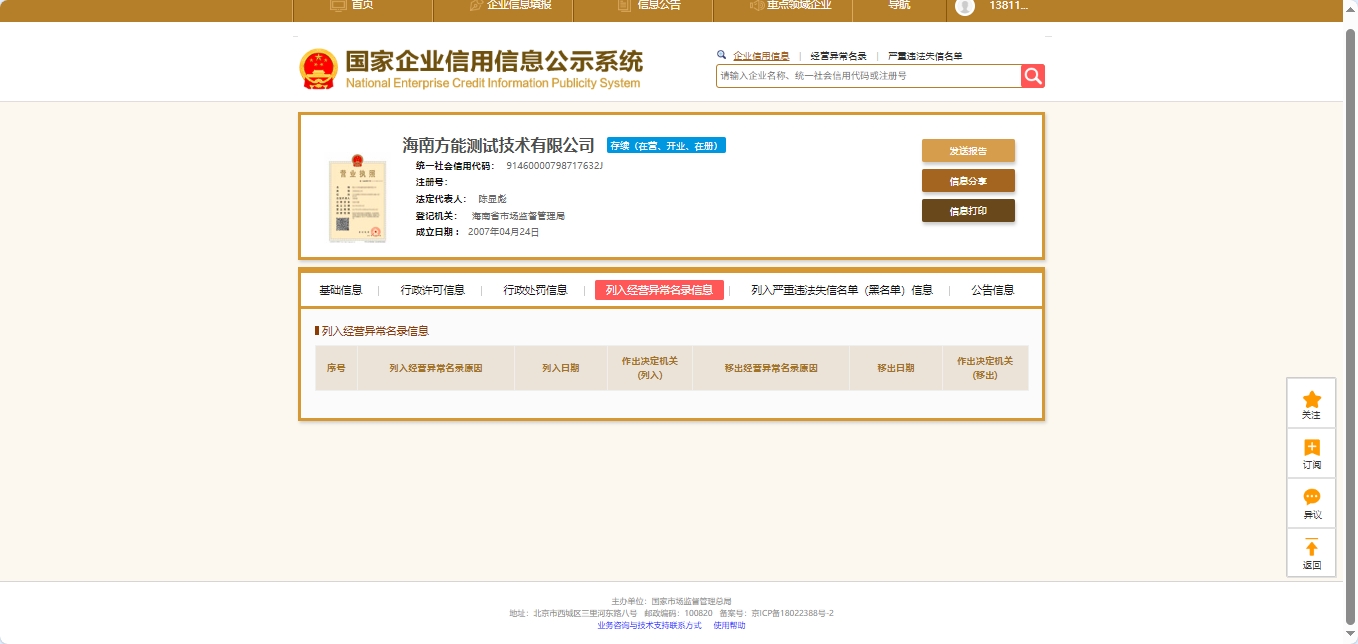Open the business license thumbnail image

(x=357, y=199)
